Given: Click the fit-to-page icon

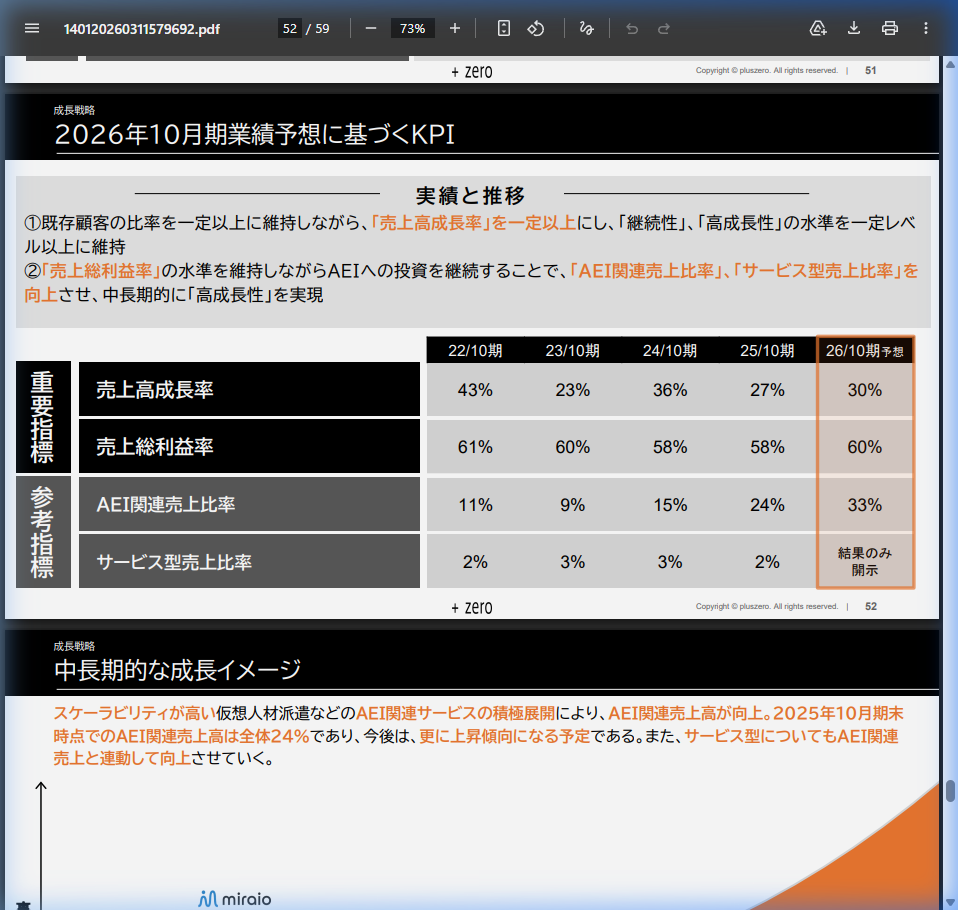Looking at the screenshot, I should (x=503, y=28).
